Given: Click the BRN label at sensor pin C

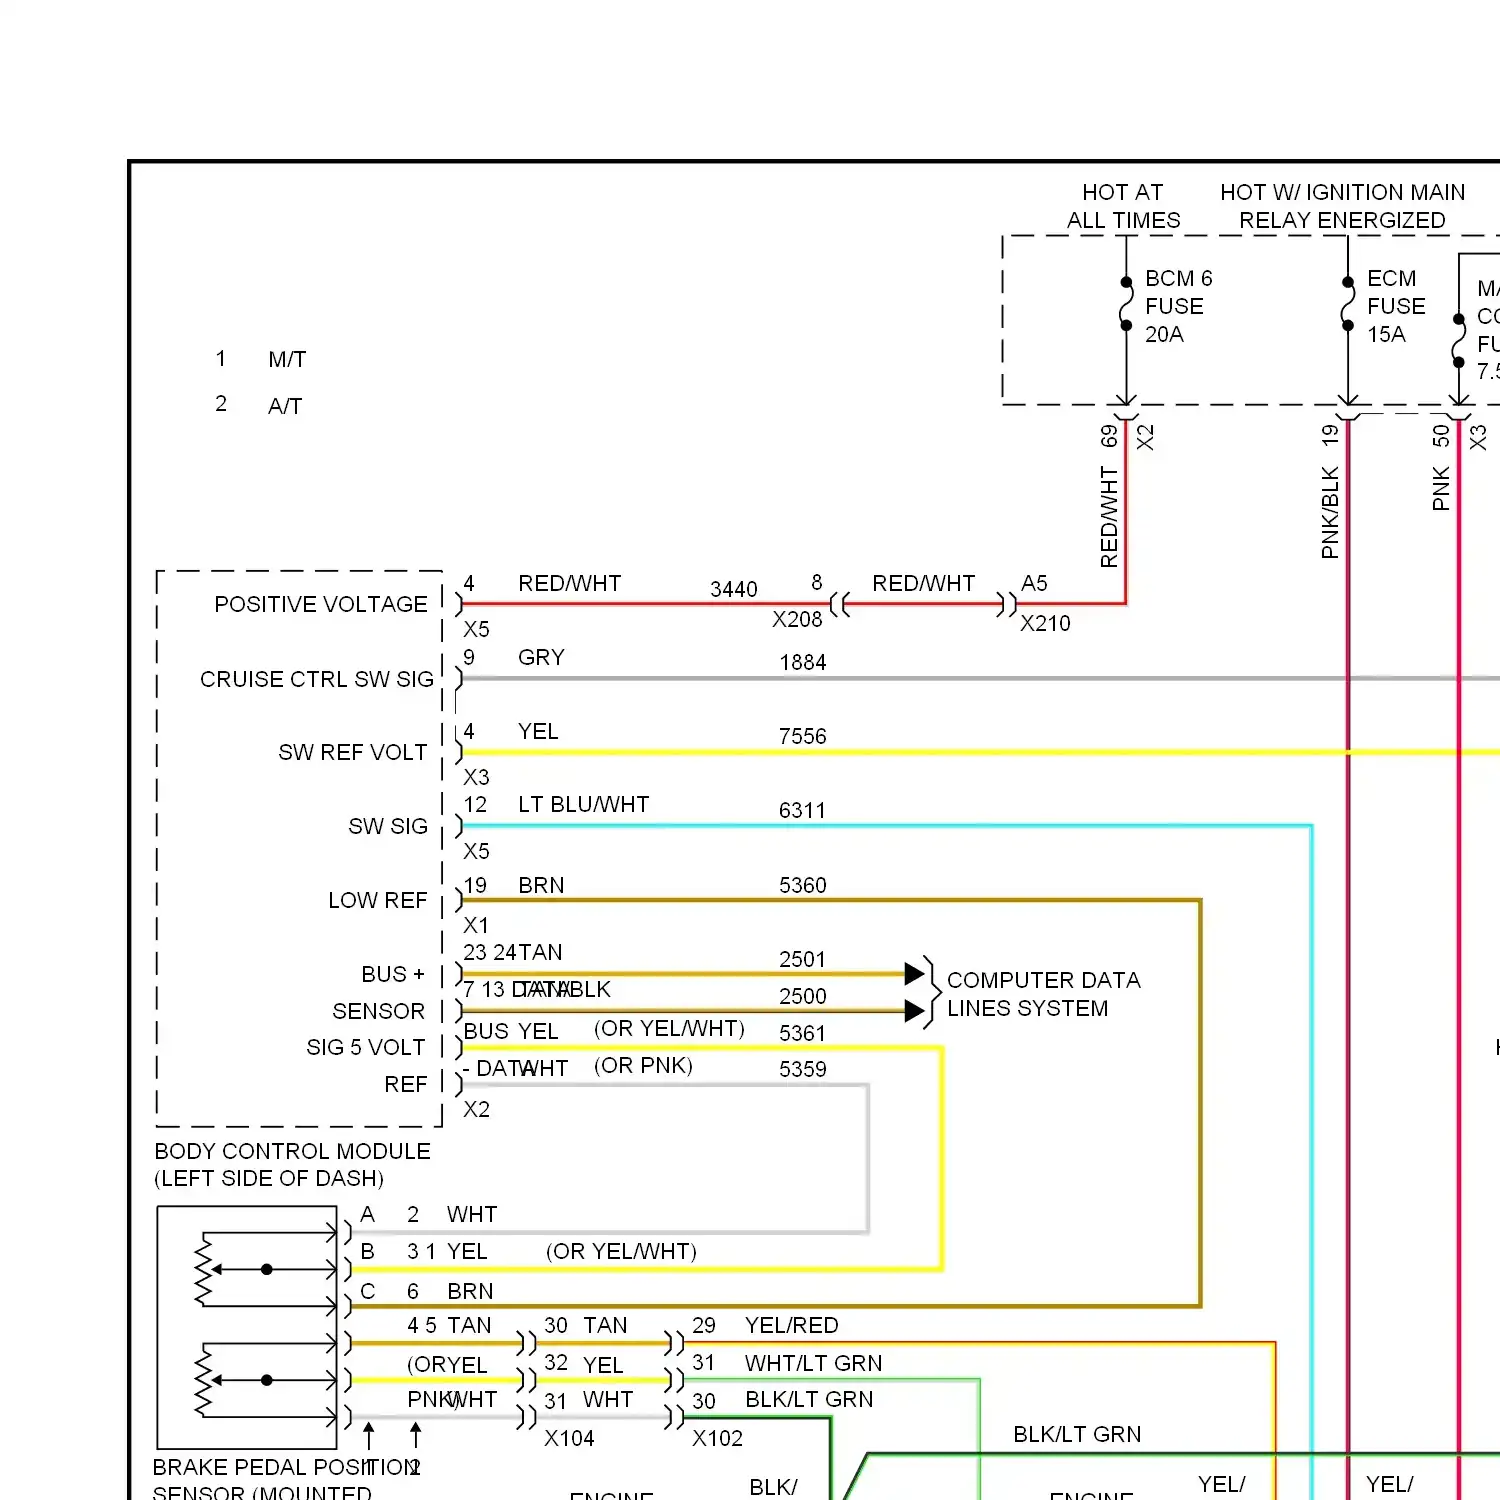Looking at the screenshot, I should pos(470,1291).
